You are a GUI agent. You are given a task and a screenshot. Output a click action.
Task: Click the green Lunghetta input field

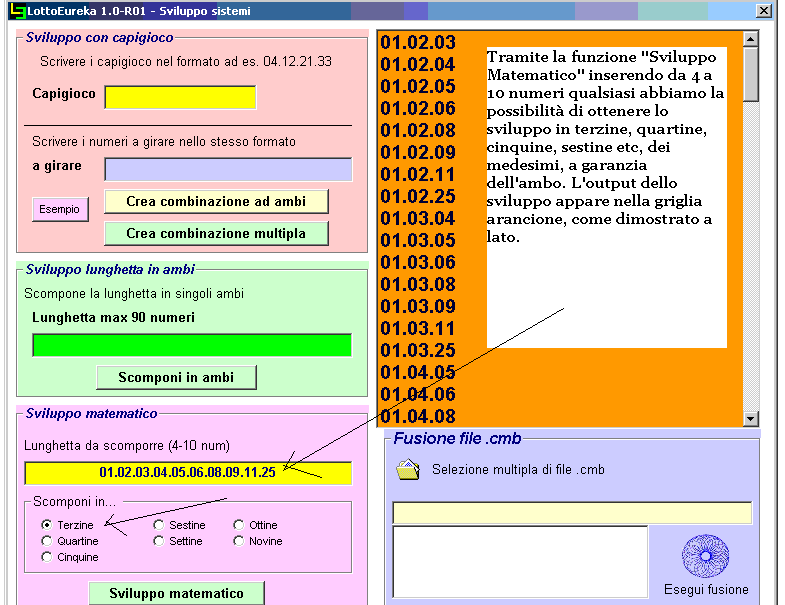192,346
